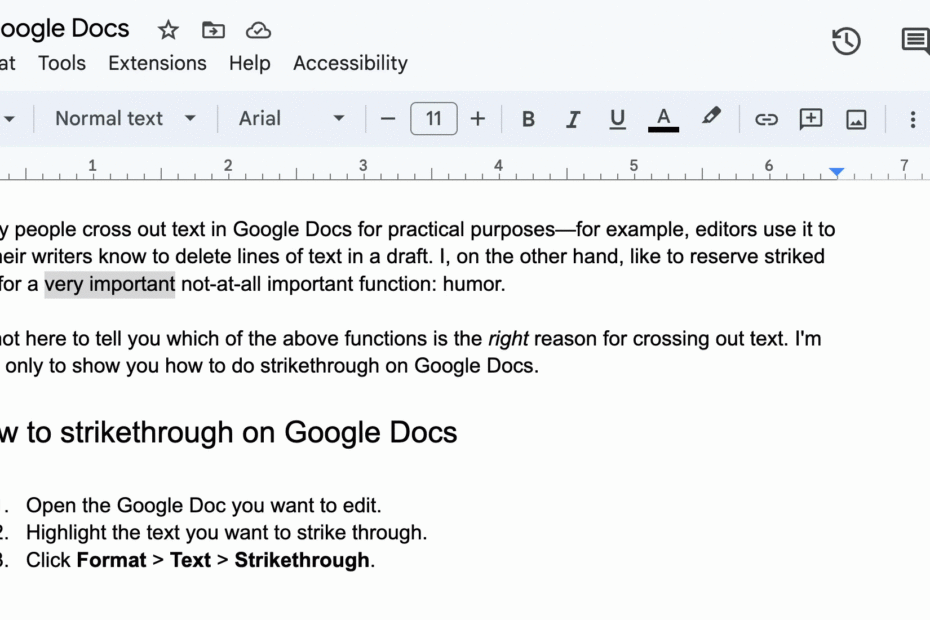
Task: Toggle bold formatting
Action: (528, 119)
